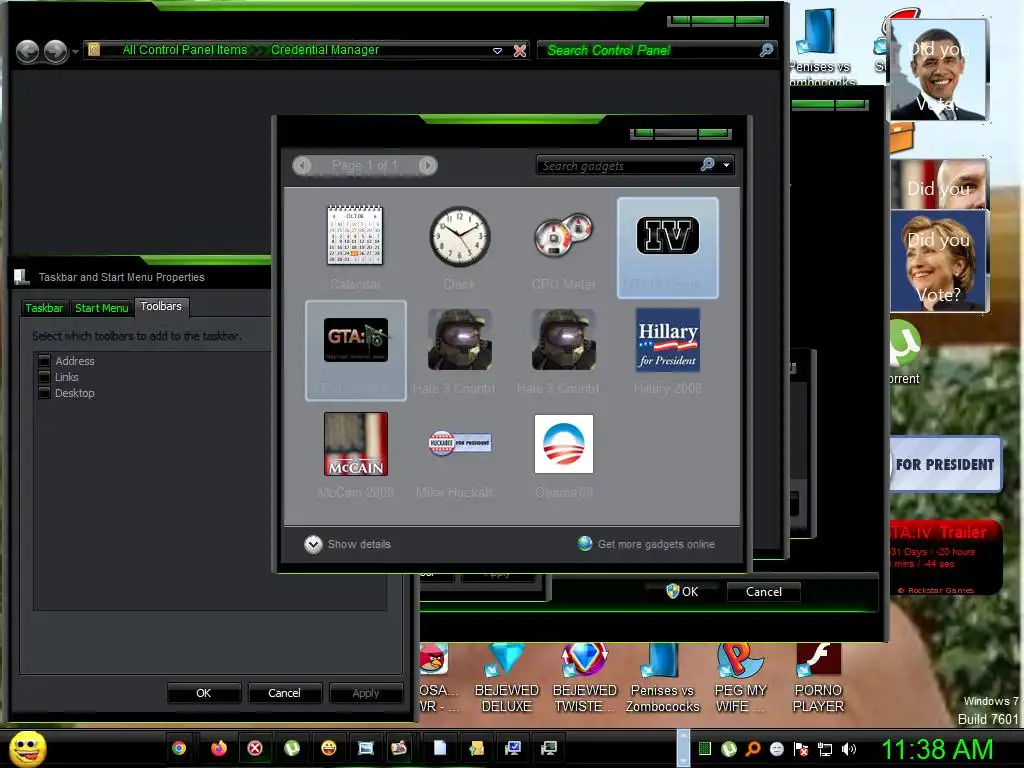1024x768 pixels.
Task: Open Firefox from the taskbar
Action: pos(218,748)
